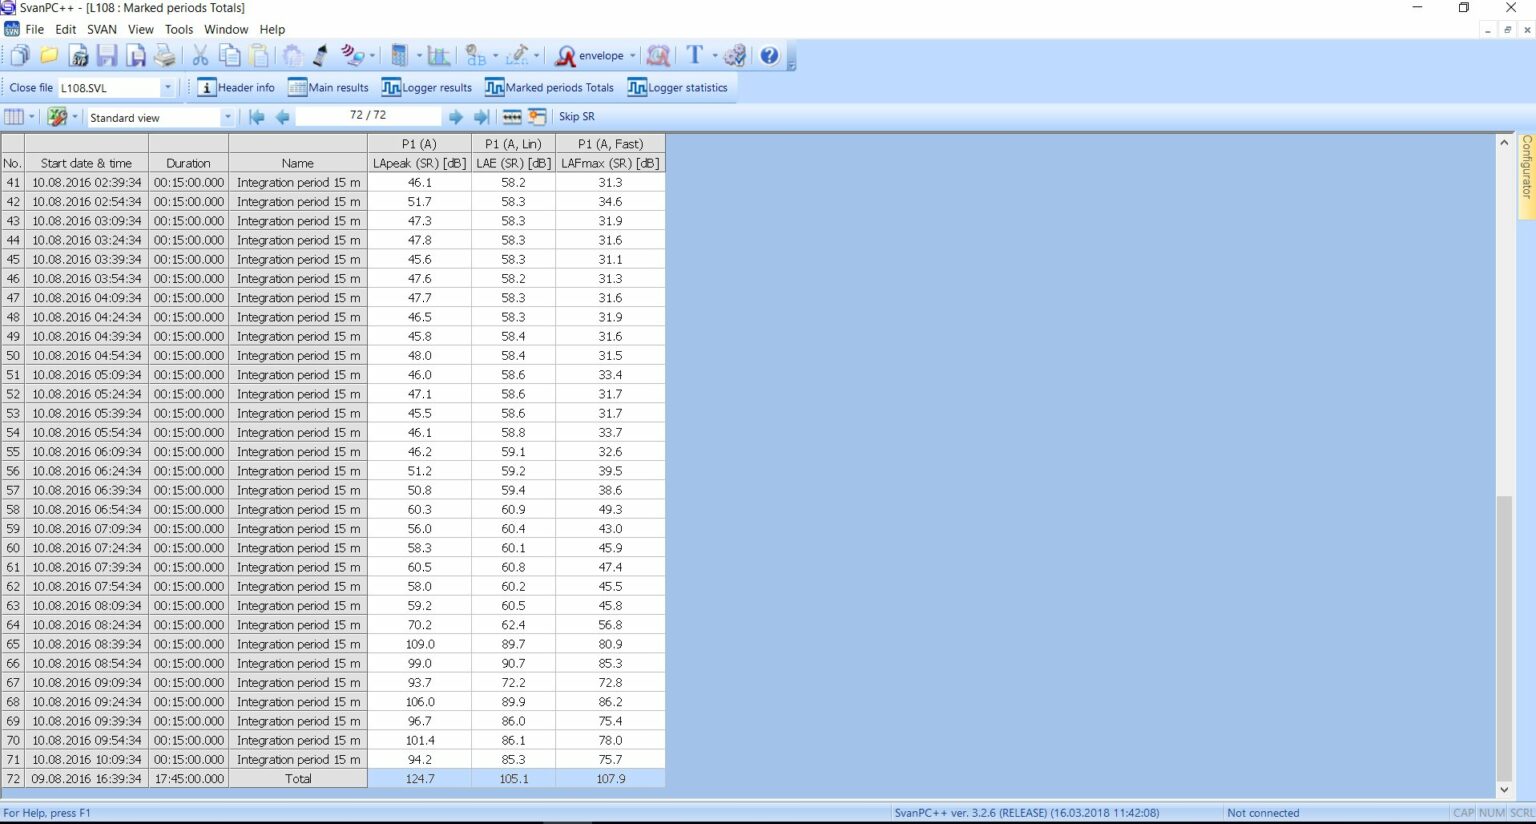The image size is (1536, 824).
Task: Open the Tools menu
Action: (x=179, y=29)
